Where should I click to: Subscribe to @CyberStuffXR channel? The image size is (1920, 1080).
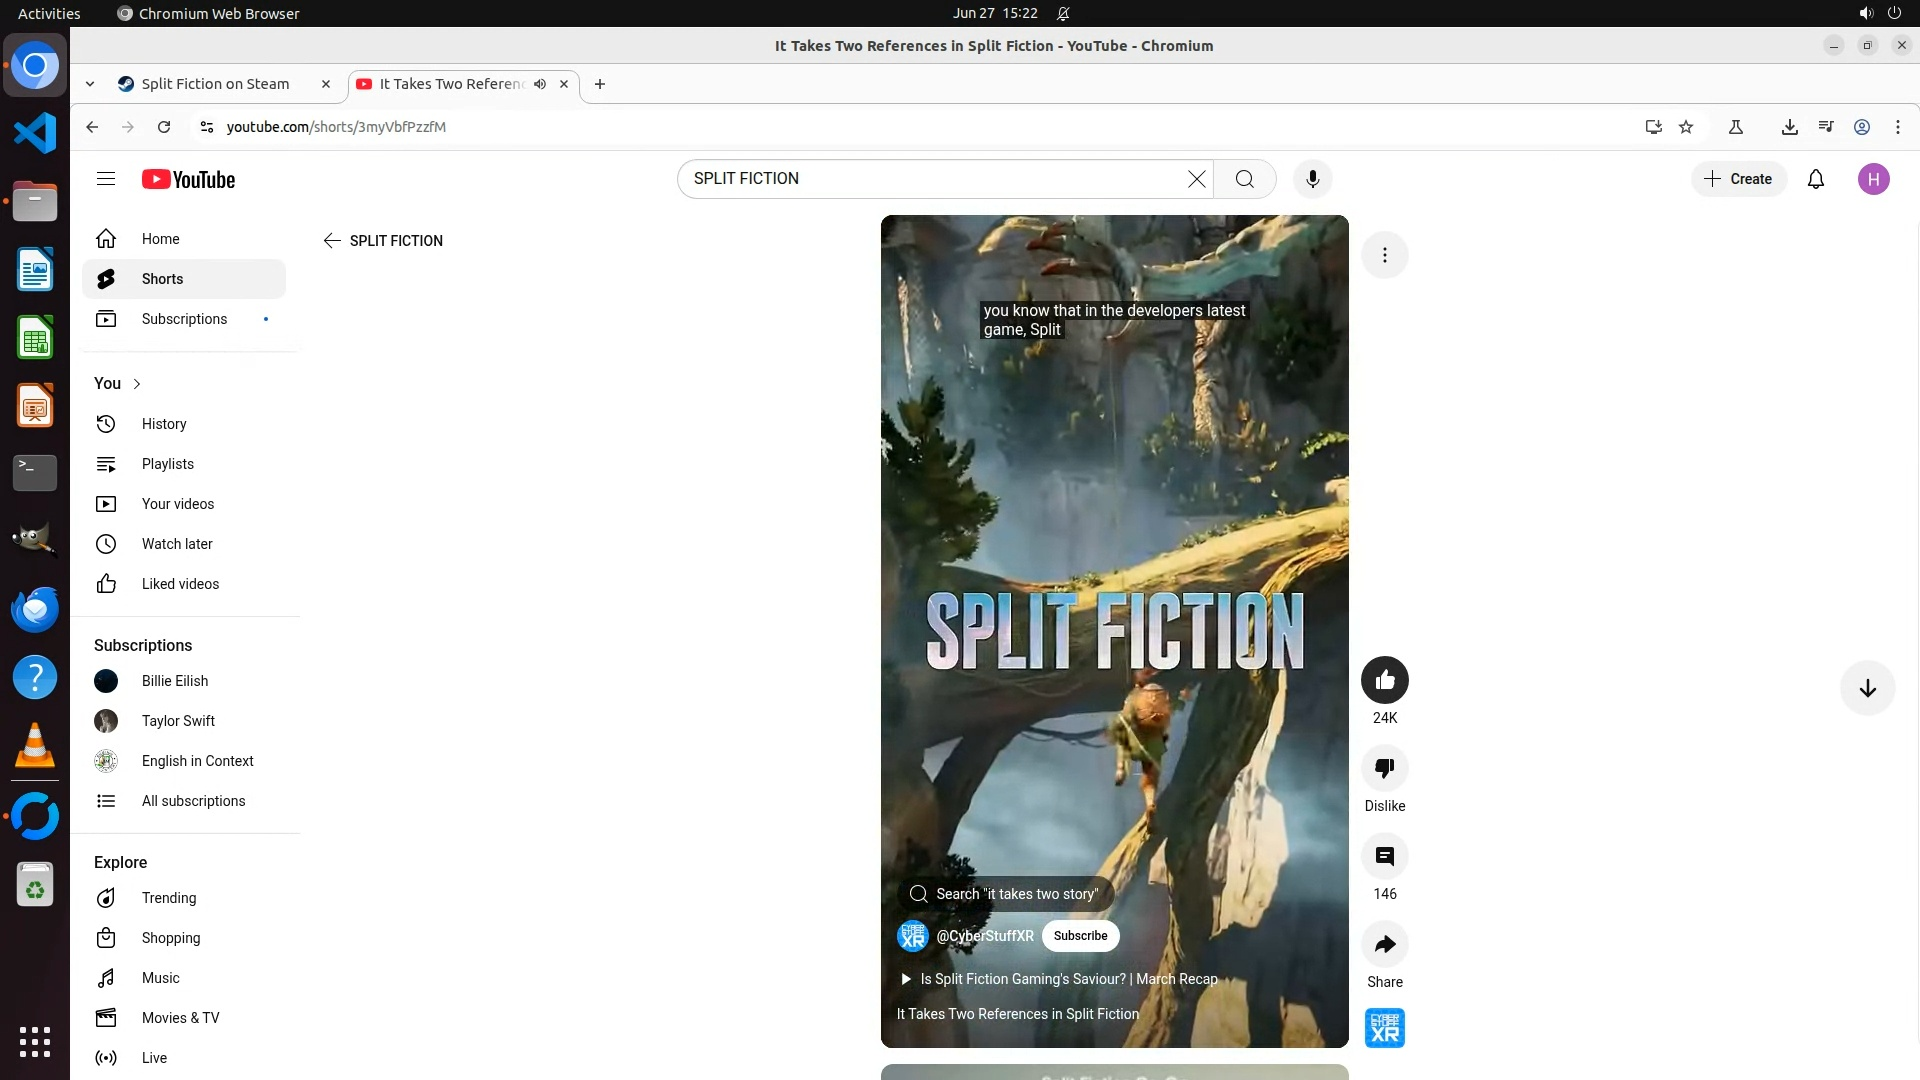pyautogui.click(x=1080, y=936)
